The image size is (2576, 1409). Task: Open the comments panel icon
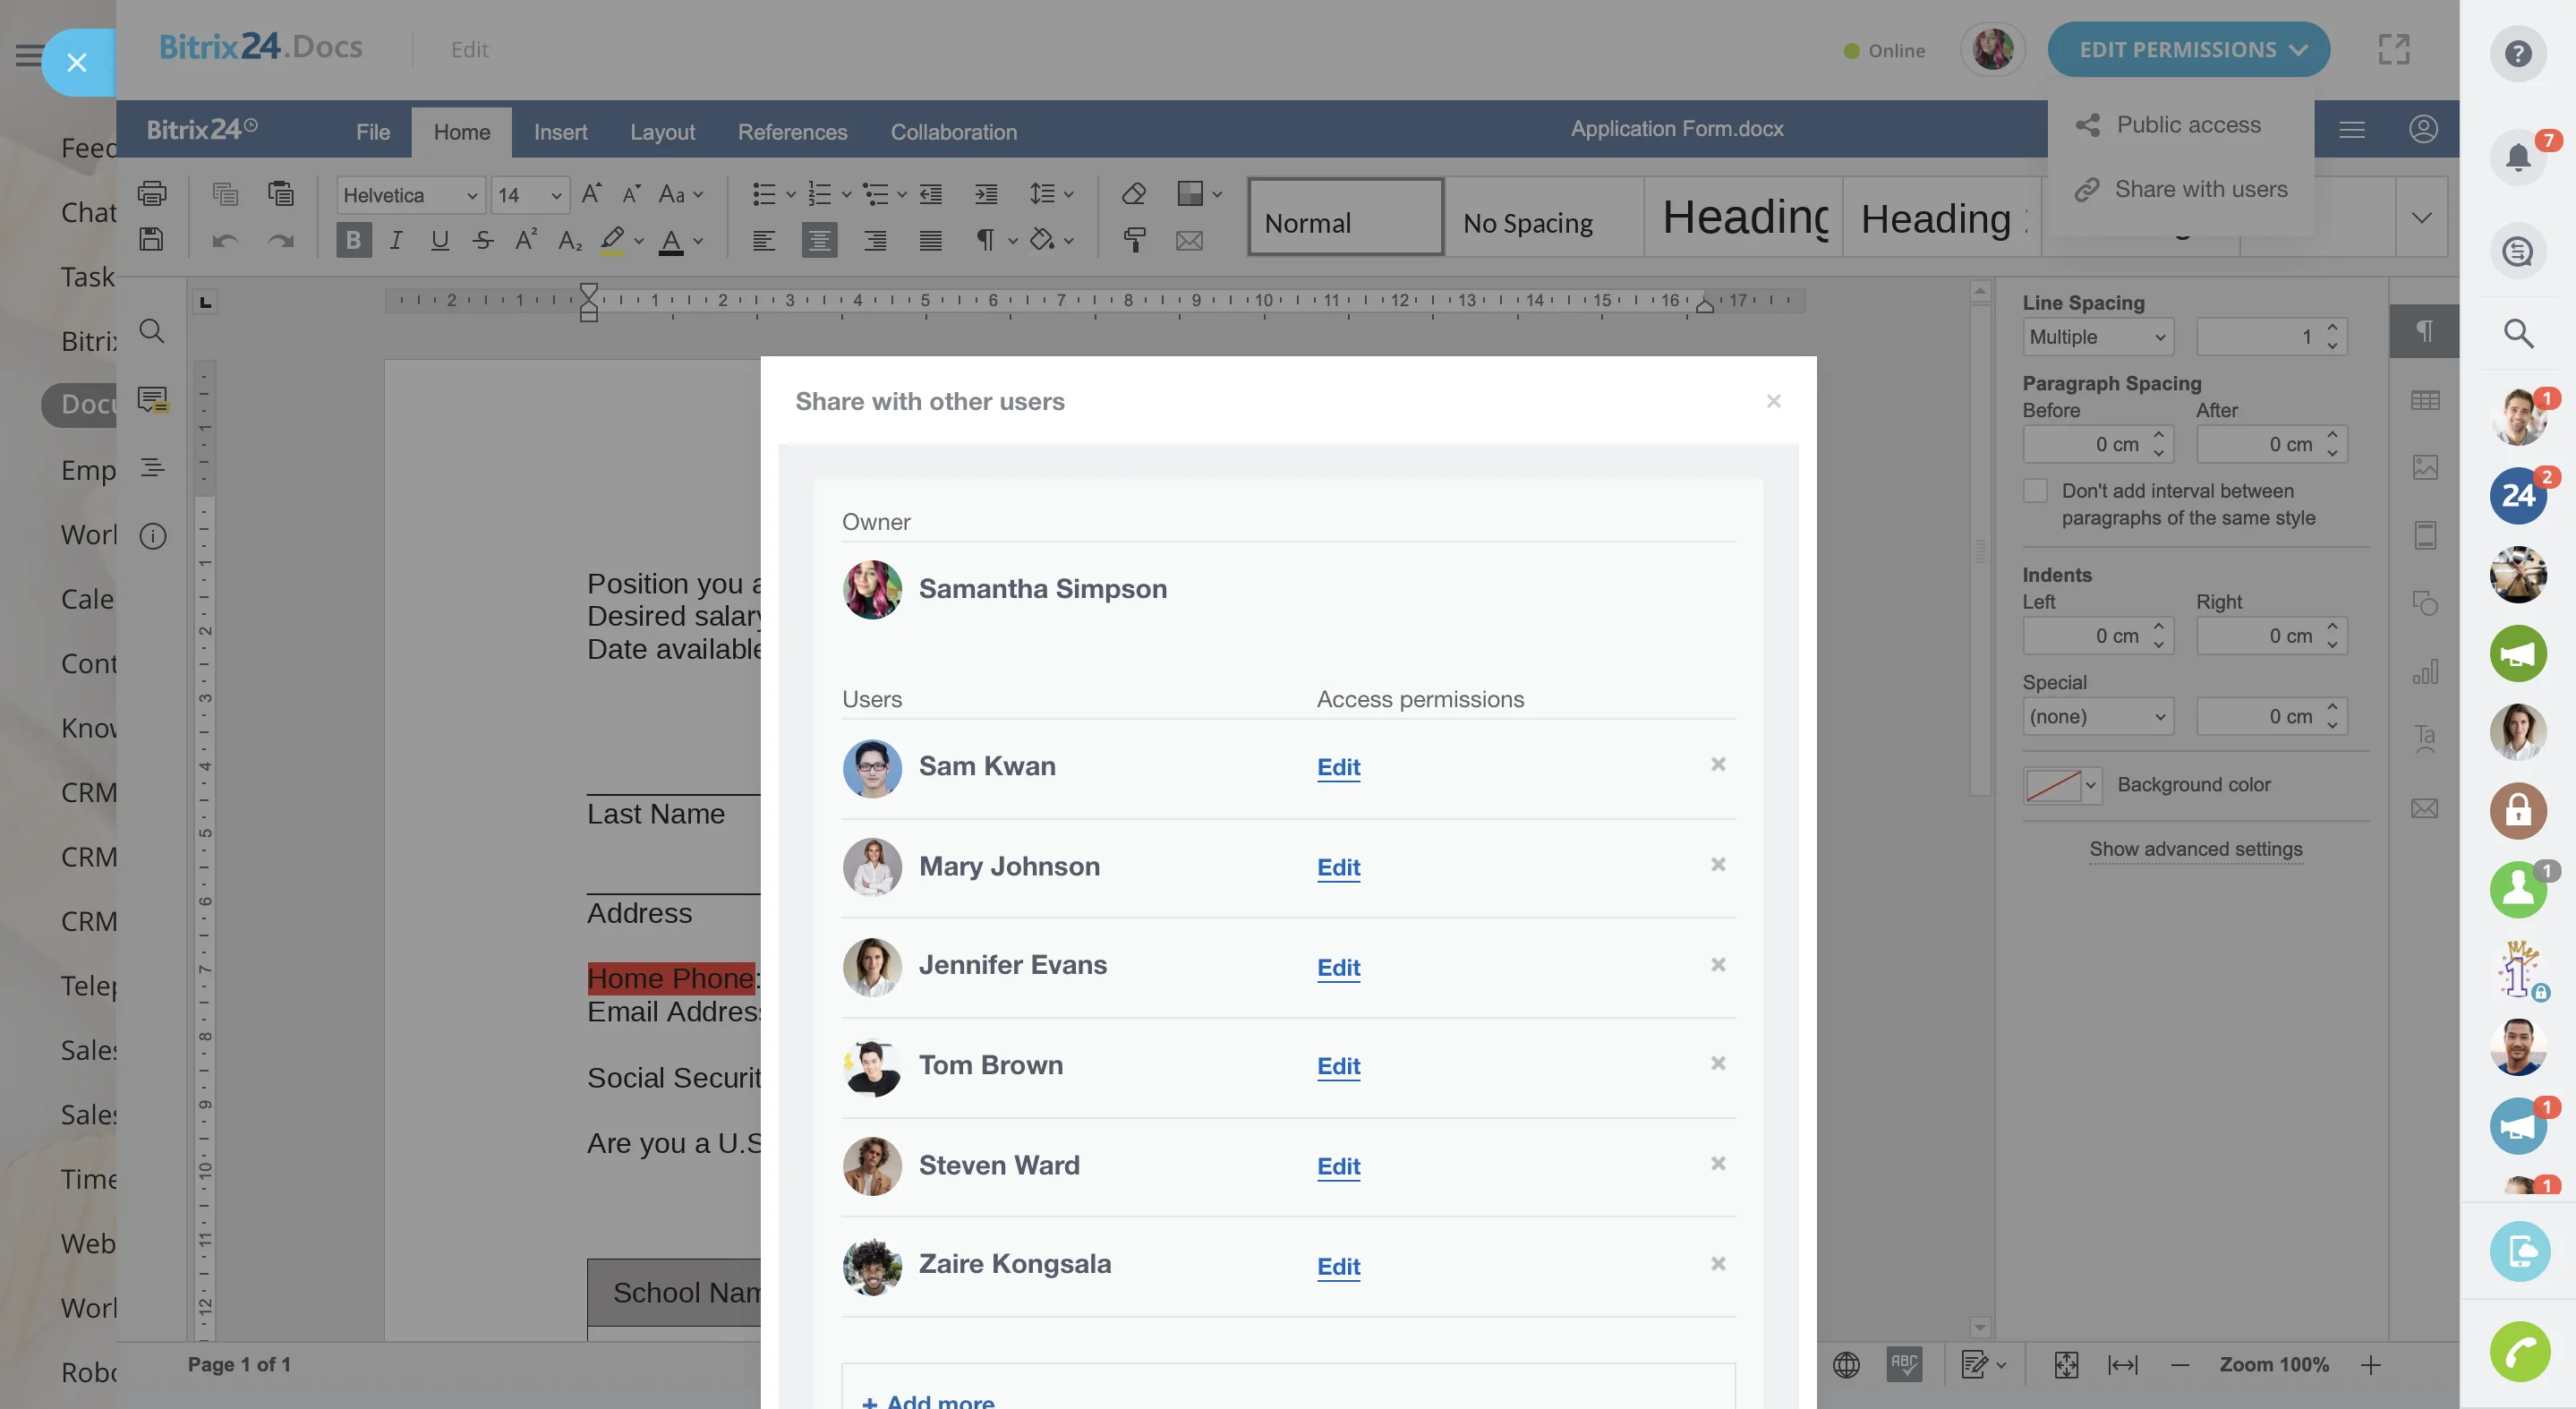(152, 400)
